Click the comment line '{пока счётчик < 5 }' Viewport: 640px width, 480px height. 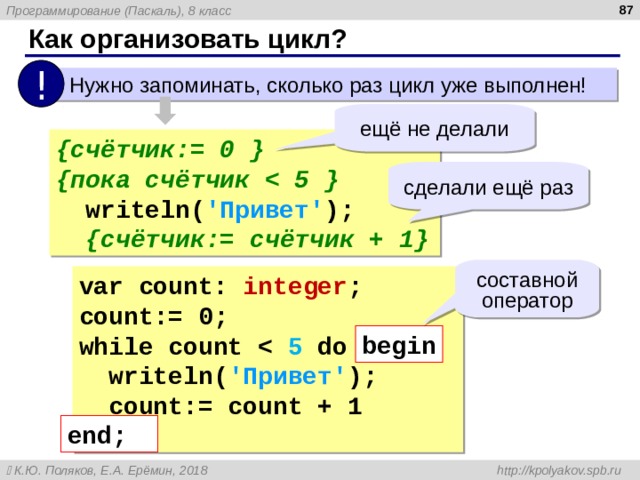[x=198, y=180]
